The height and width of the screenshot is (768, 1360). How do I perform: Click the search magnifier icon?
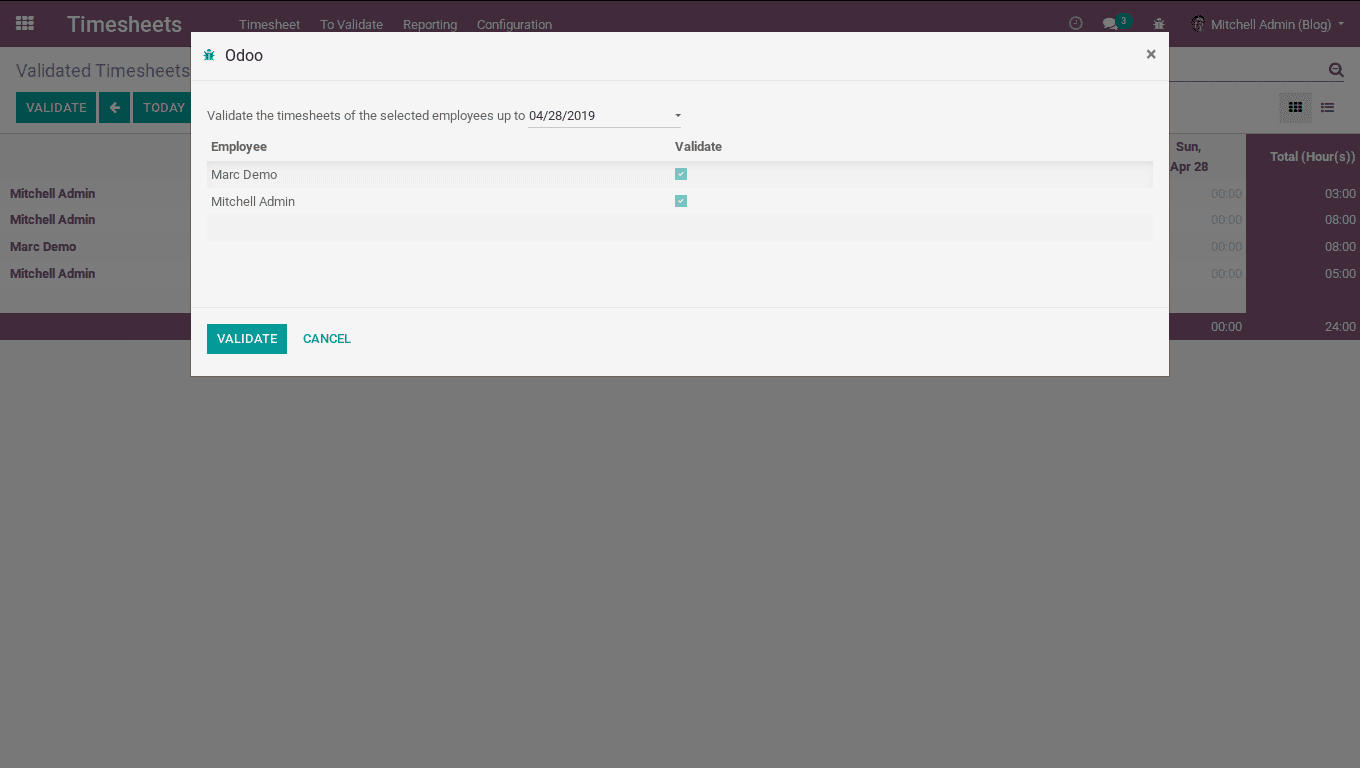point(1336,70)
